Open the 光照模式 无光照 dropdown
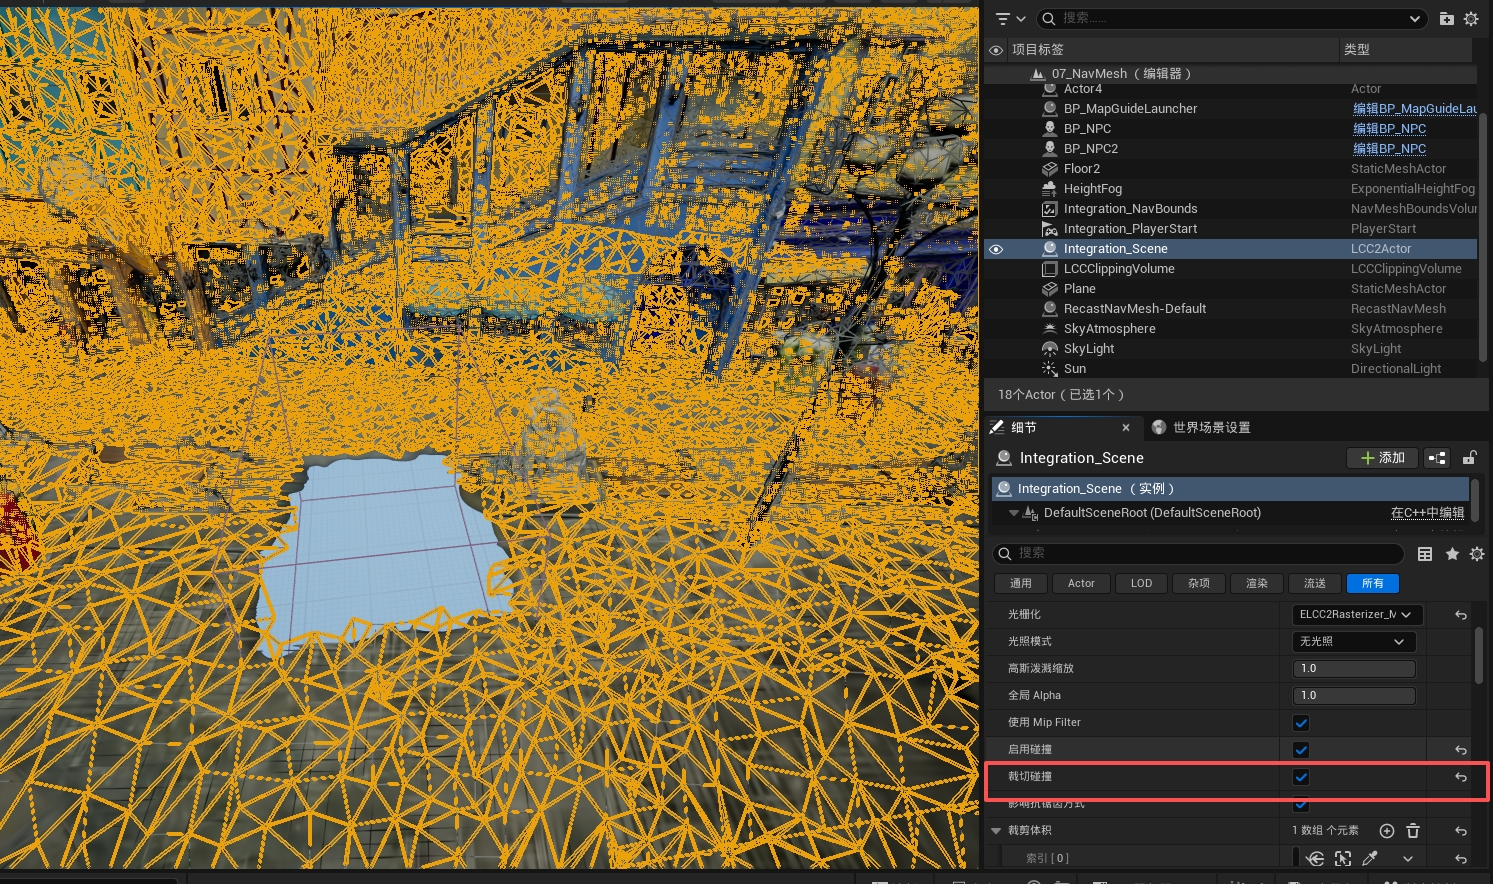The height and width of the screenshot is (884, 1493). point(1353,642)
